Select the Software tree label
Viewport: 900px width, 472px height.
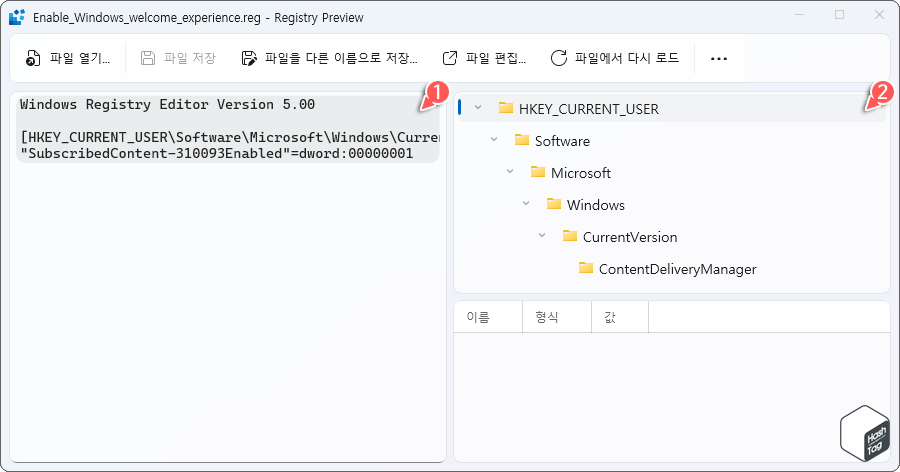pos(562,141)
